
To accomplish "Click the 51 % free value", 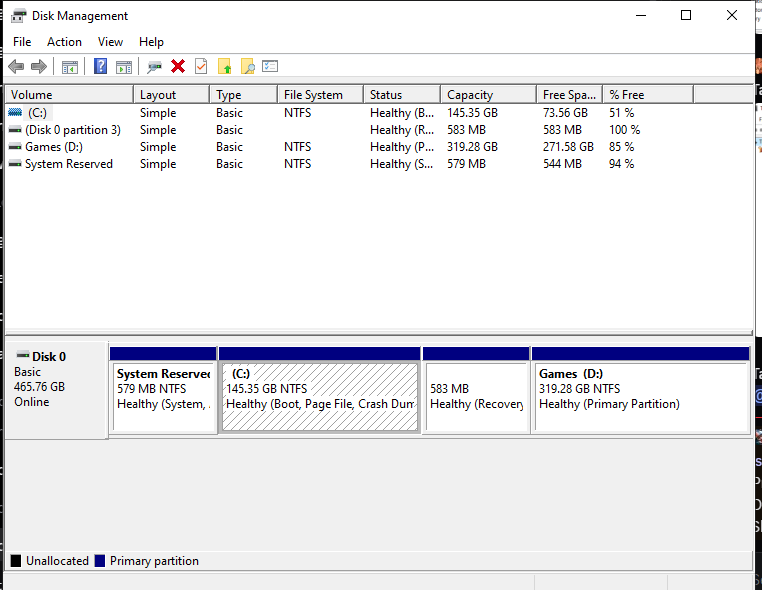I will tap(622, 113).
